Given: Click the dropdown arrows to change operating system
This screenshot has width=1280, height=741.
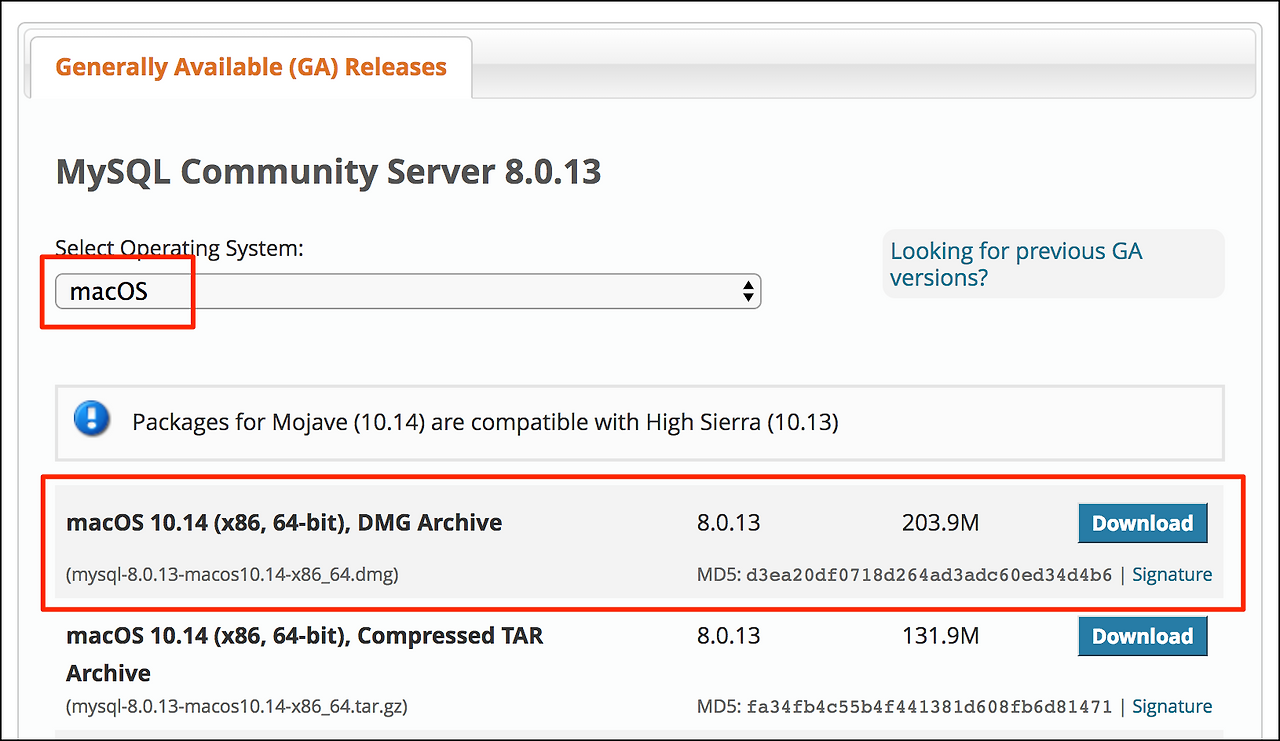Looking at the screenshot, I should pyautogui.click(x=748, y=291).
